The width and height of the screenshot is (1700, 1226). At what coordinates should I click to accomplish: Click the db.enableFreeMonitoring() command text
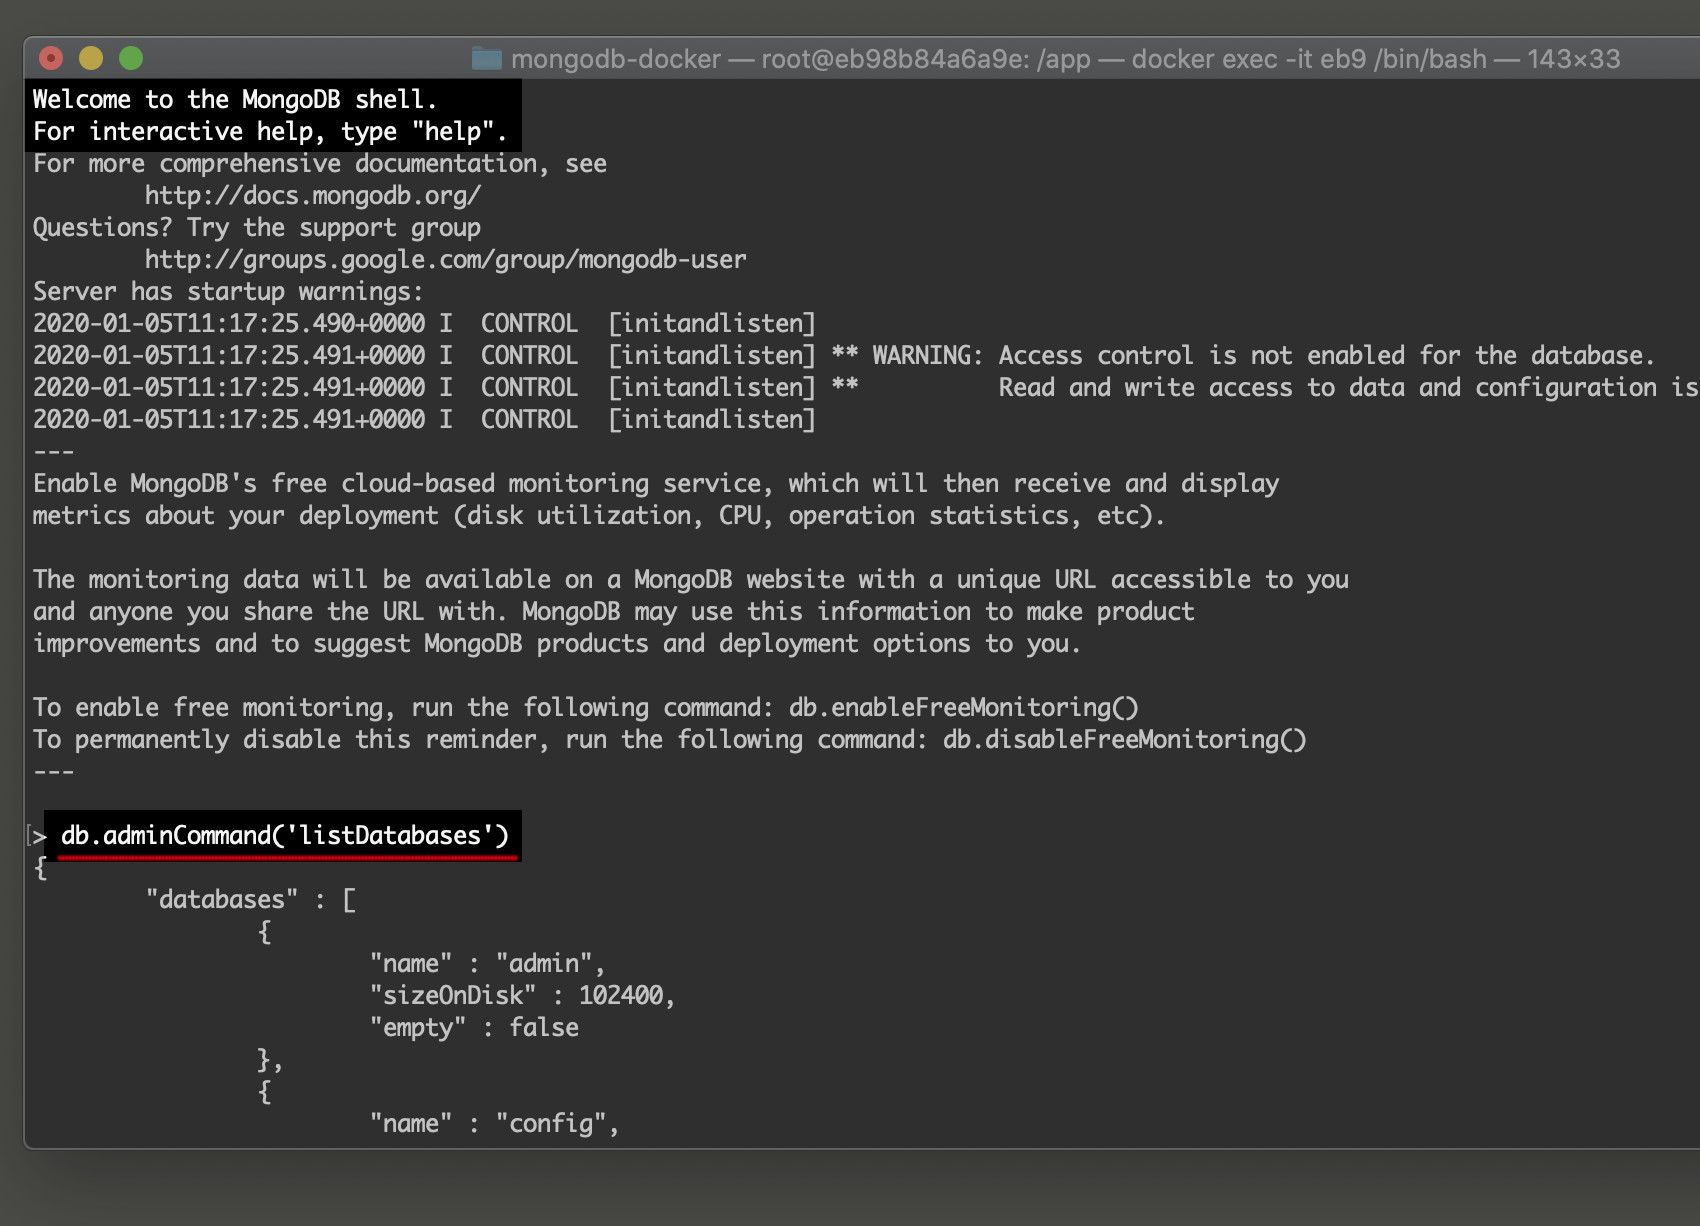(963, 707)
